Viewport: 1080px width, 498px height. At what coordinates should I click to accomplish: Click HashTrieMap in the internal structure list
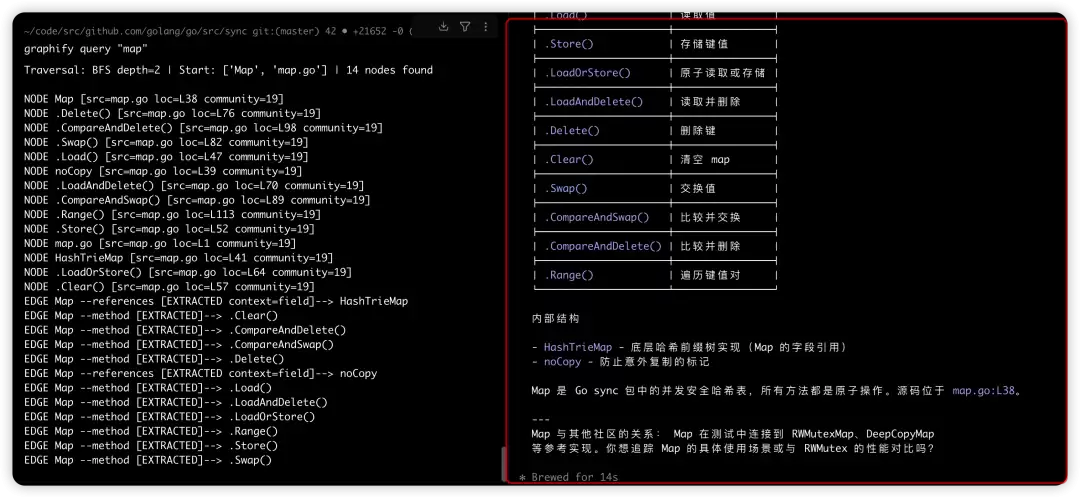point(578,347)
